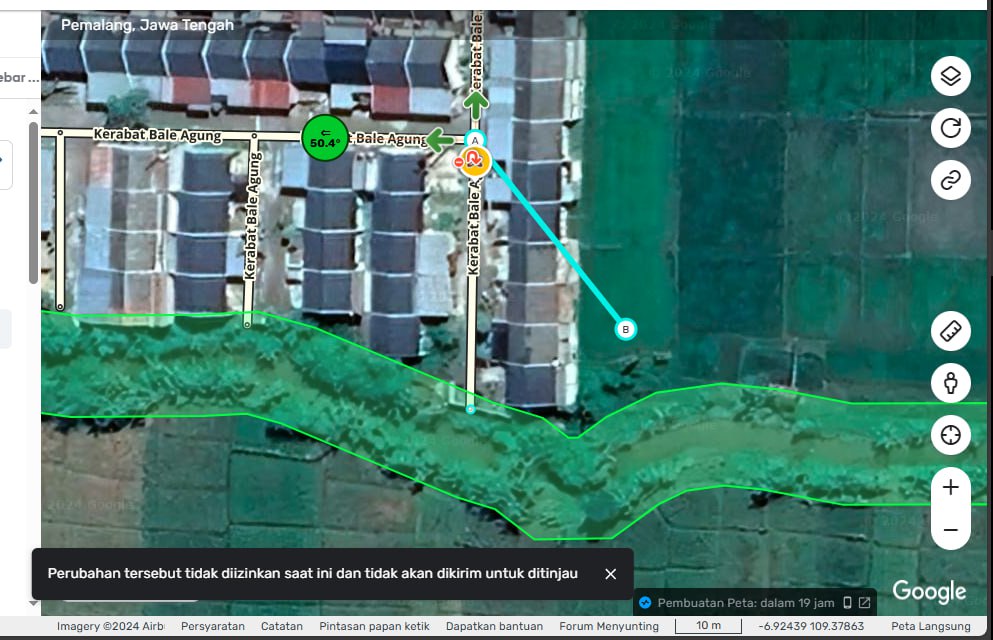Open Pembuatan Peta status in new window
993x640 pixels.
click(x=864, y=603)
